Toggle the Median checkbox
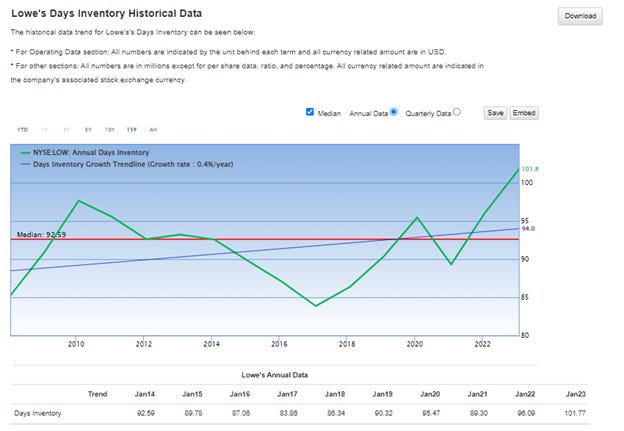Screen dimensions: 624x431 pos(310,112)
